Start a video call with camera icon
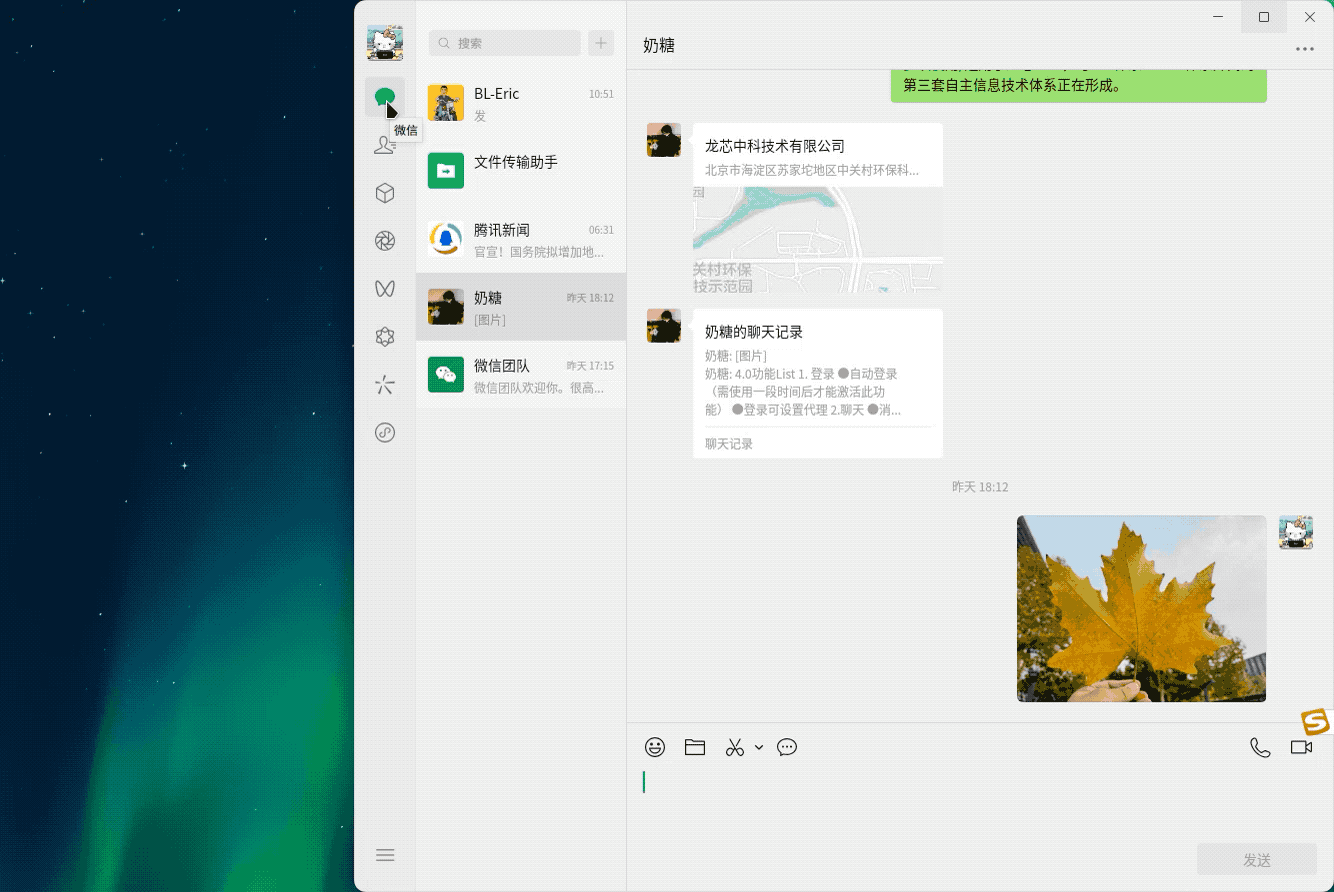The height and width of the screenshot is (892, 1334). [1301, 747]
